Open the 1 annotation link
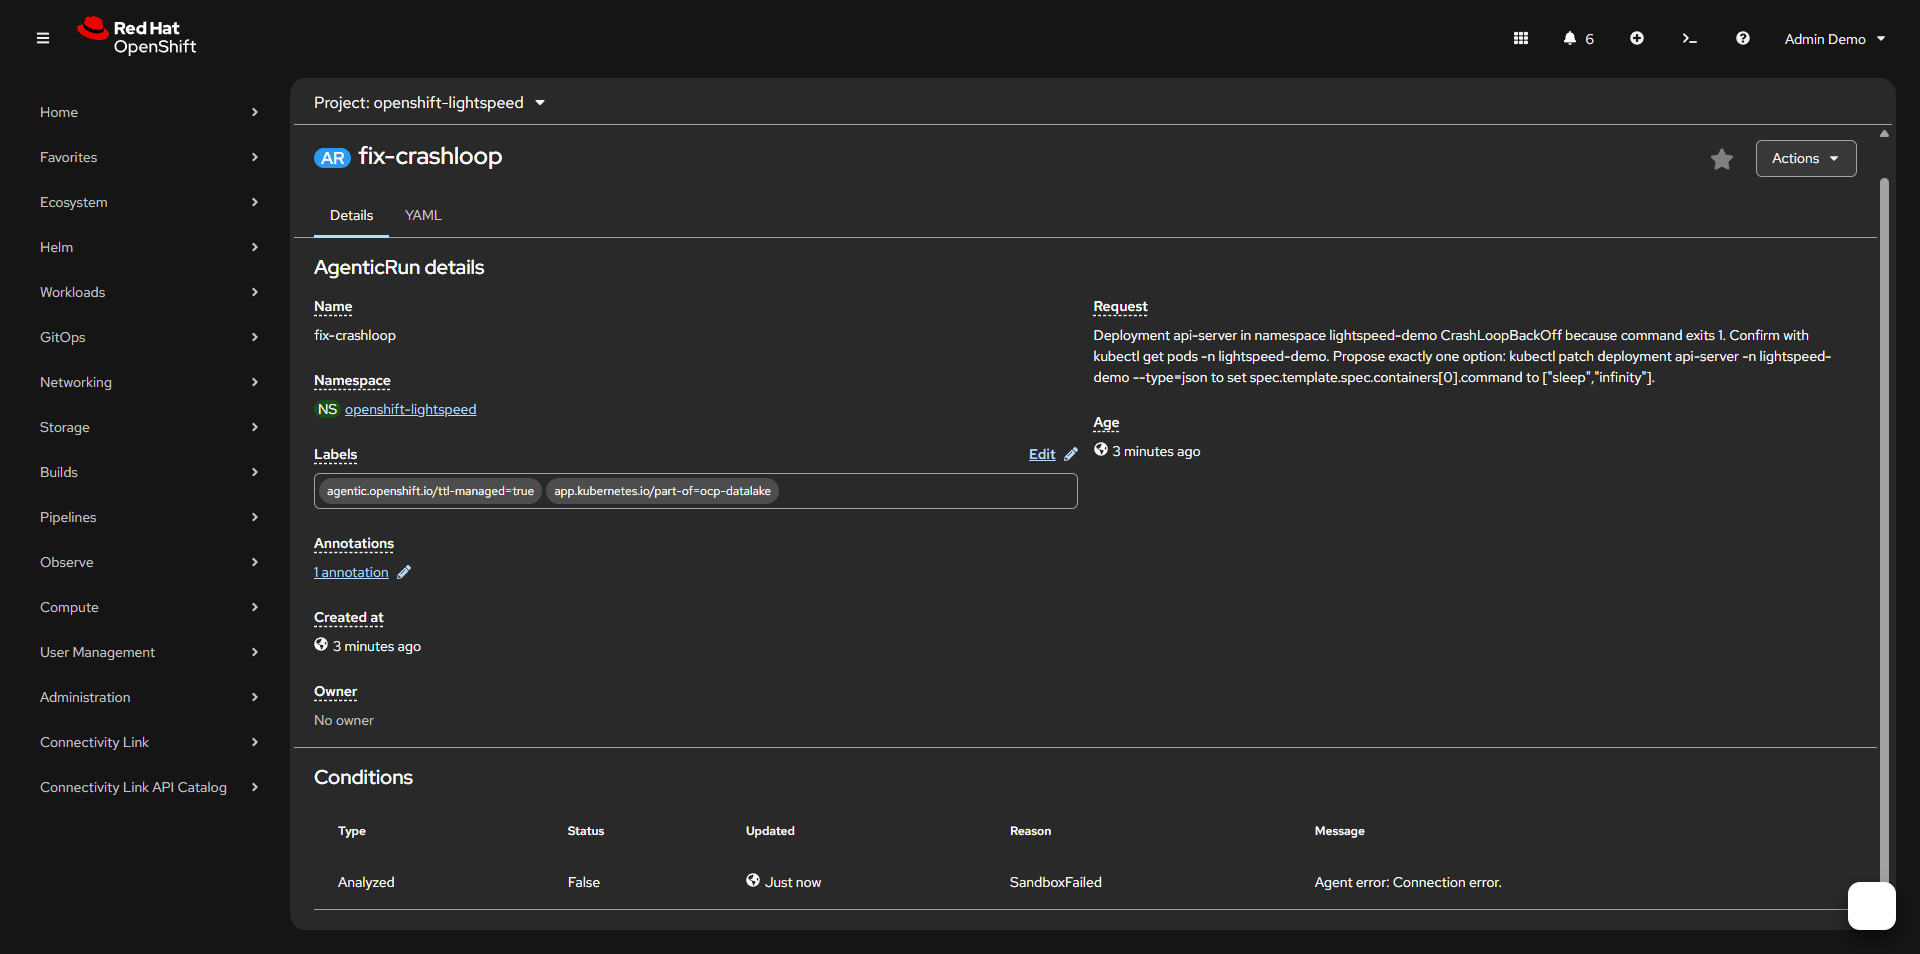 tap(351, 572)
